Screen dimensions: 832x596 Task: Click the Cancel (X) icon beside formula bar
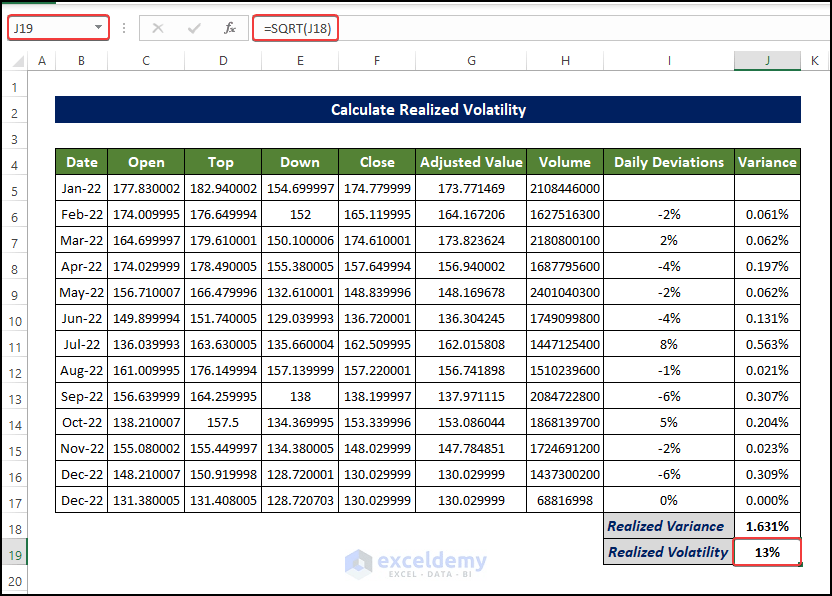(x=157, y=28)
